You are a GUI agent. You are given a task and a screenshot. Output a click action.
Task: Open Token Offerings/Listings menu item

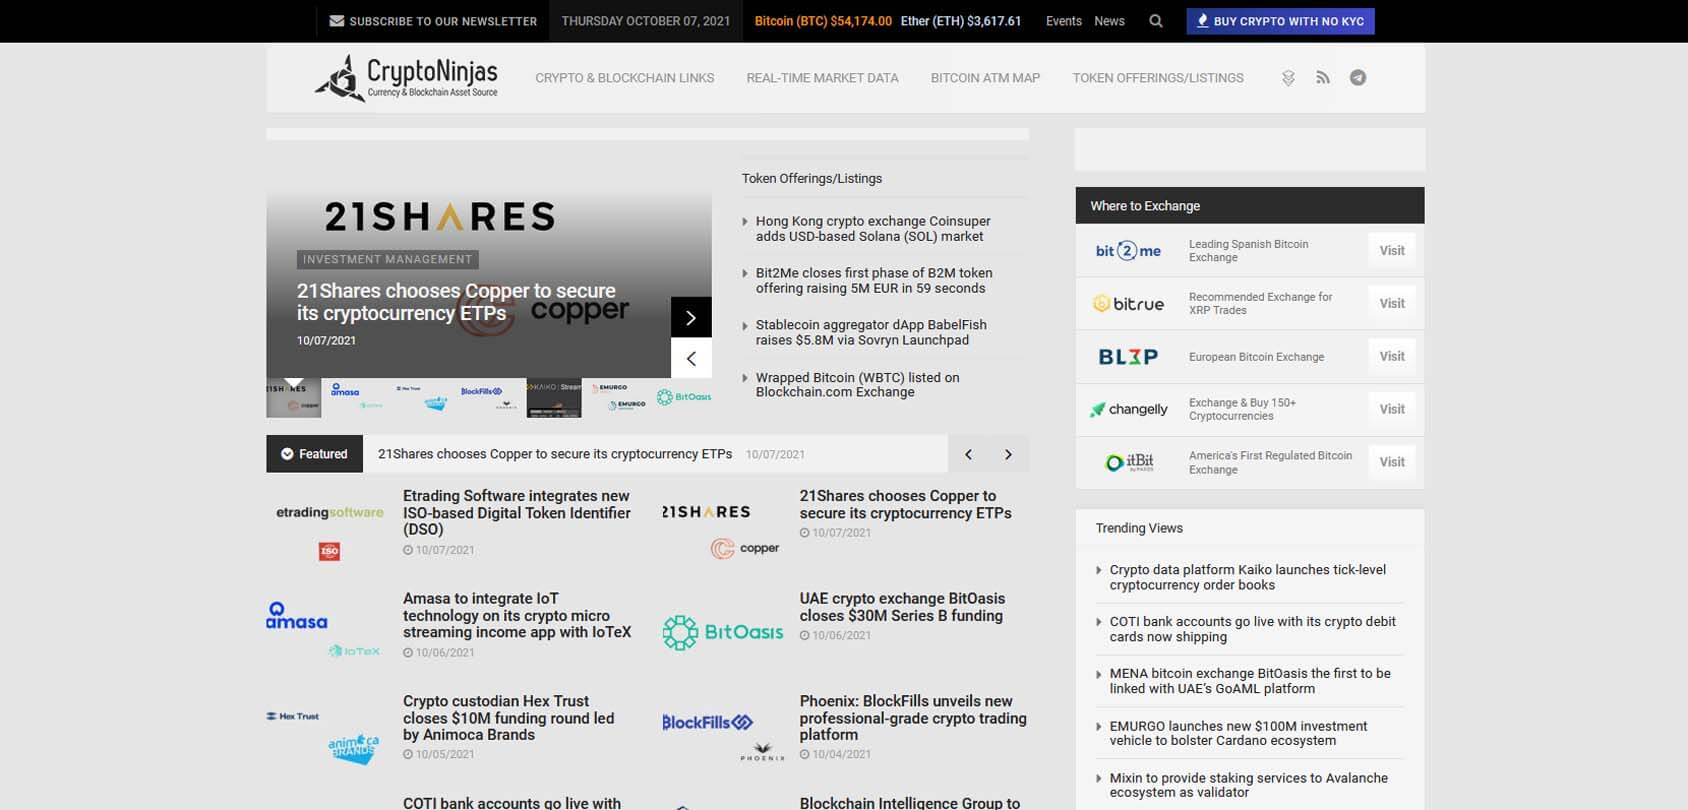pos(1158,78)
